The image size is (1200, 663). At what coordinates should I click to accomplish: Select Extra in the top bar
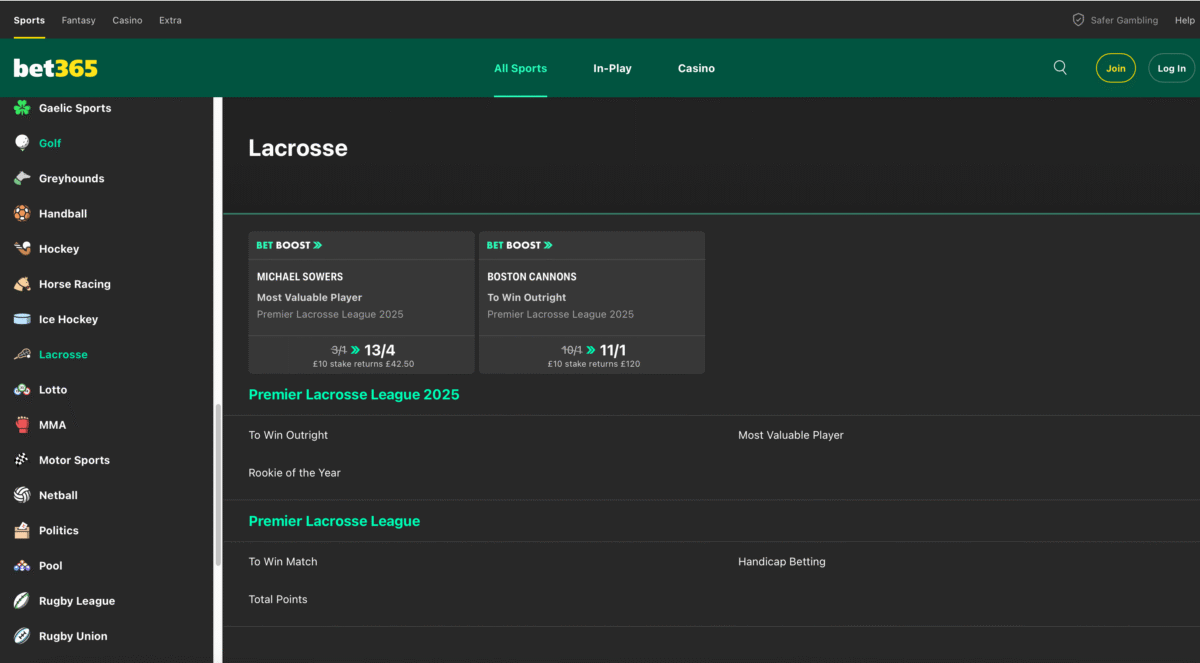coord(170,20)
